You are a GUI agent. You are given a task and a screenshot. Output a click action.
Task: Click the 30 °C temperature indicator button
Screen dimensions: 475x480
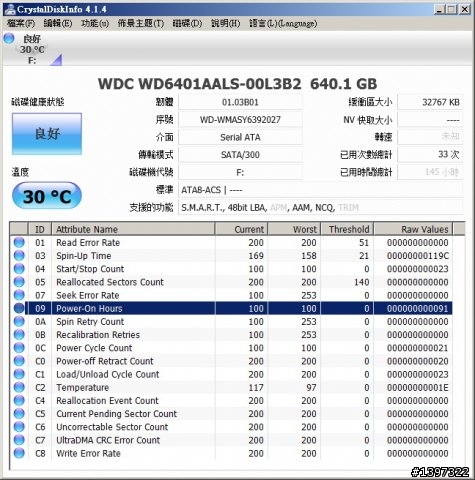(47, 196)
